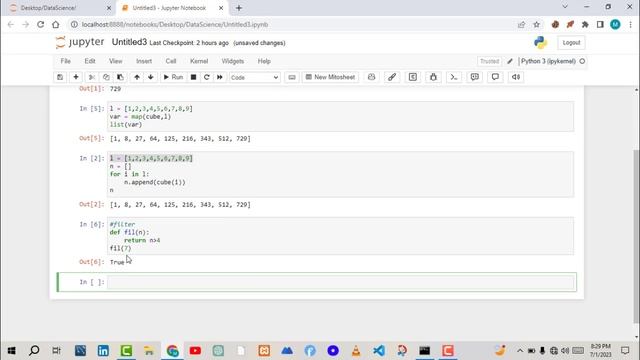Viewport: 640px width, 360px height.
Task: Open the Insert menu
Action: click(x=144, y=61)
